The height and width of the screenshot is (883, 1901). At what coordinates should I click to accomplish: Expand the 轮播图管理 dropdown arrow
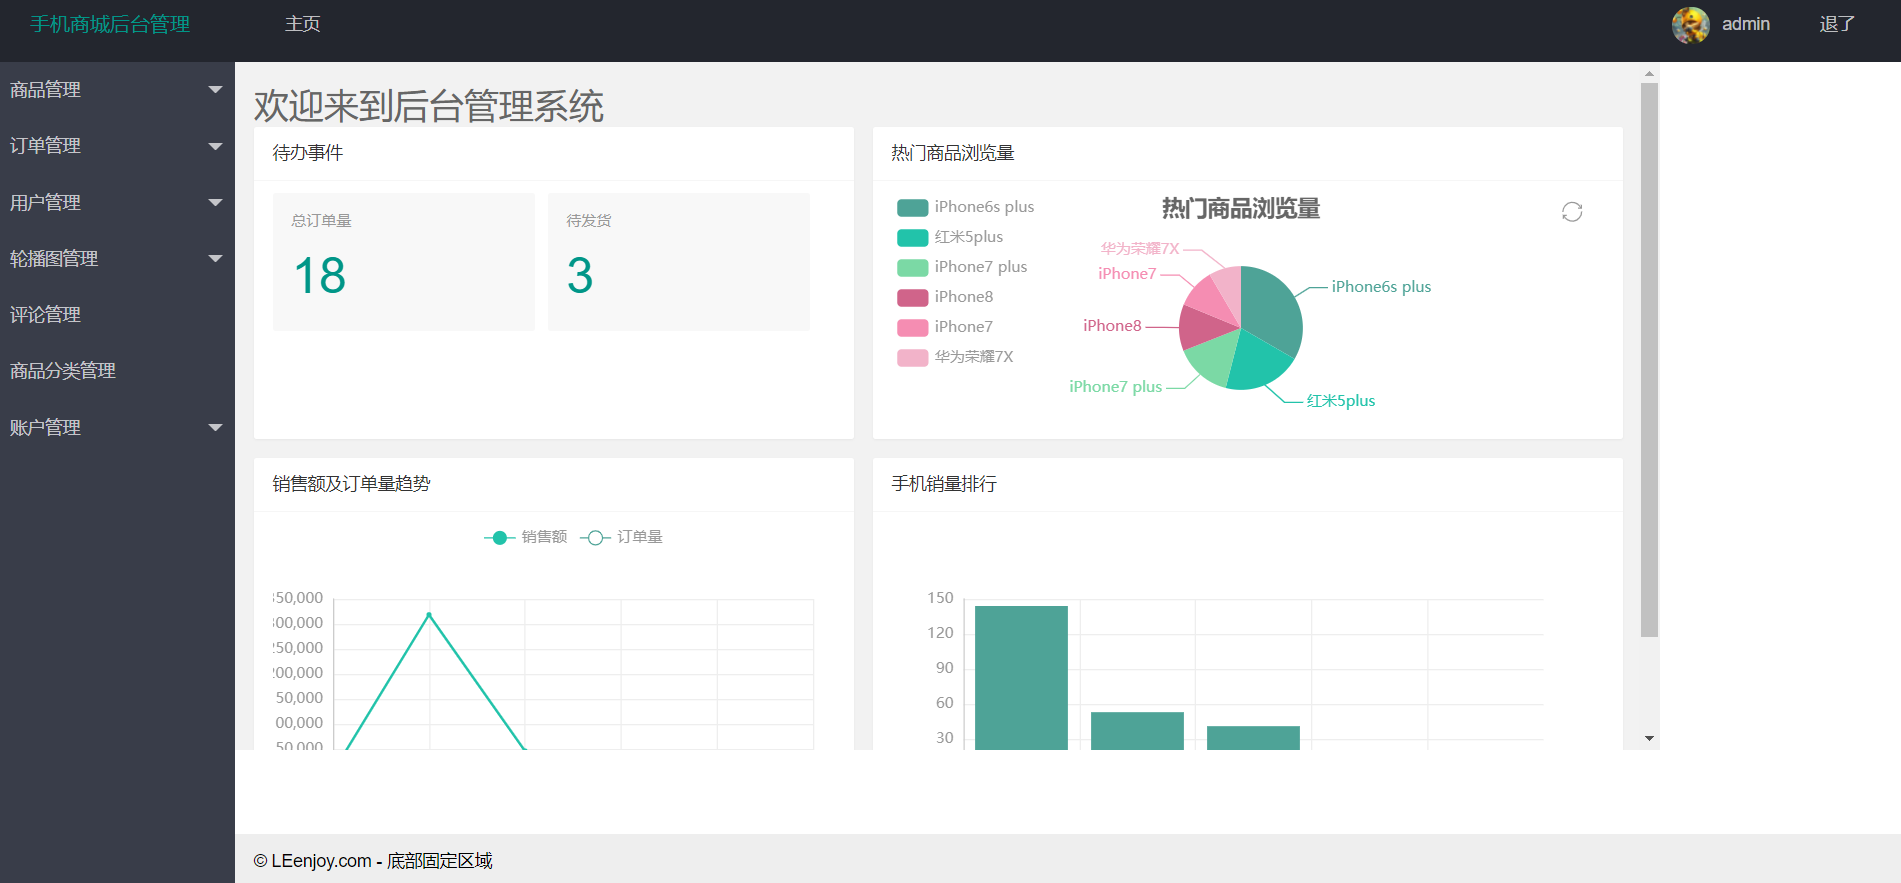(x=215, y=259)
